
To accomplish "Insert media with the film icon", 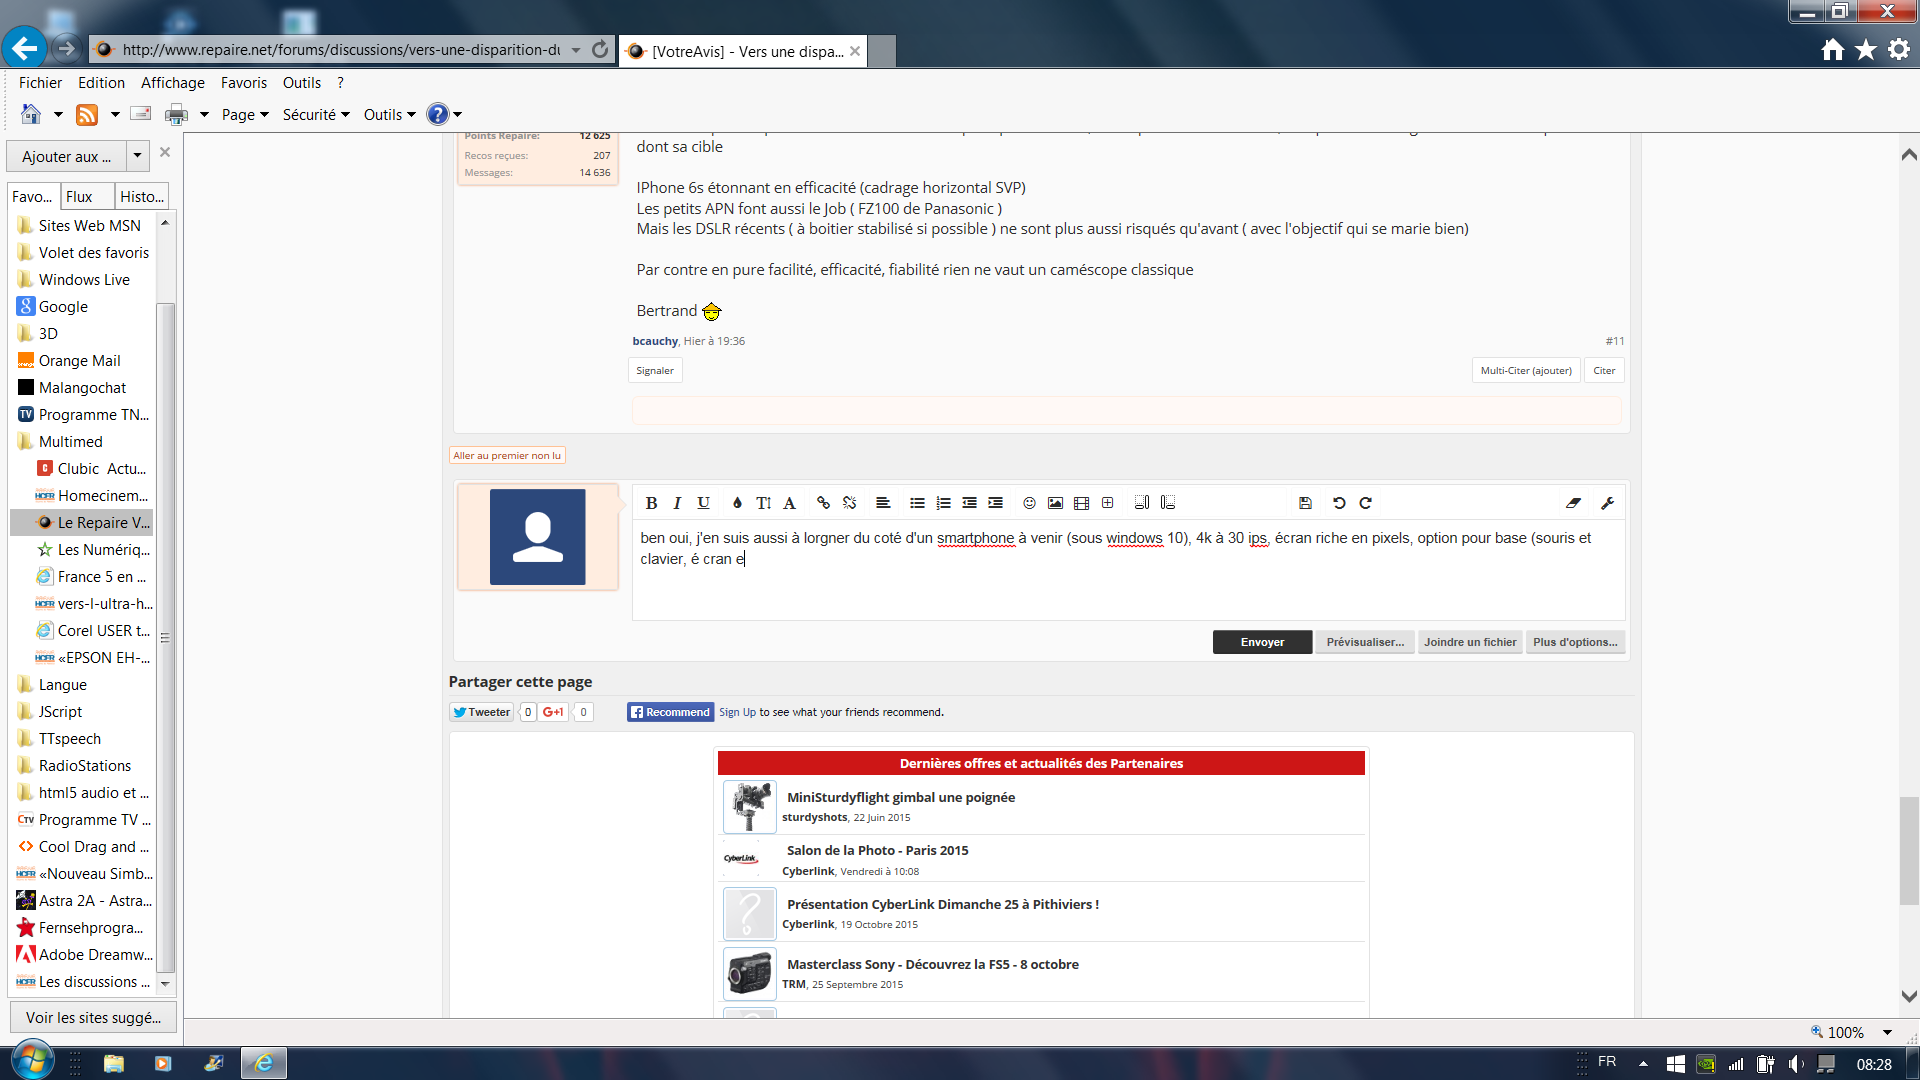I will [x=1081, y=503].
